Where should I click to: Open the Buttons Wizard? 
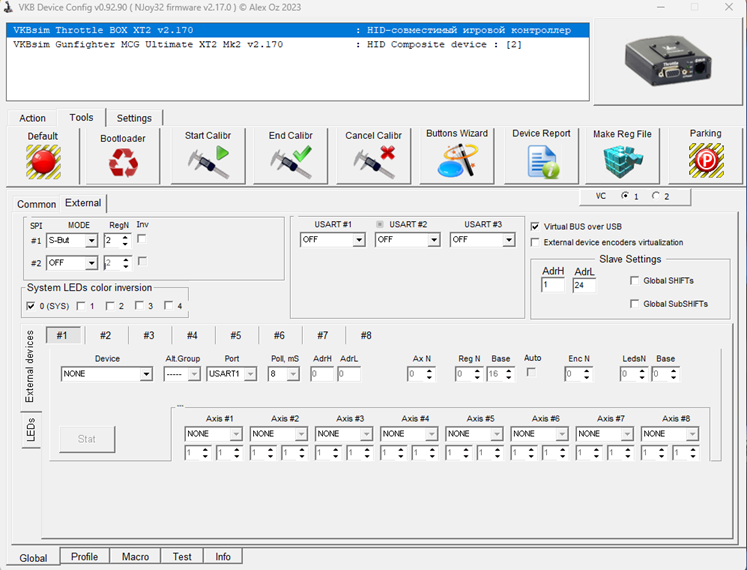pos(456,160)
